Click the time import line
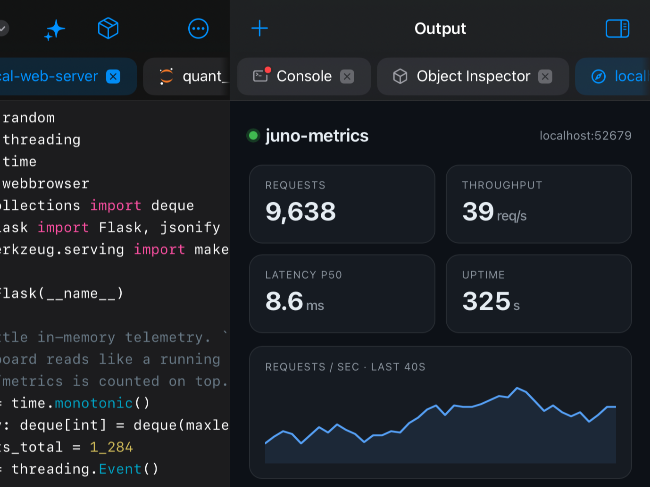 point(19,162)
